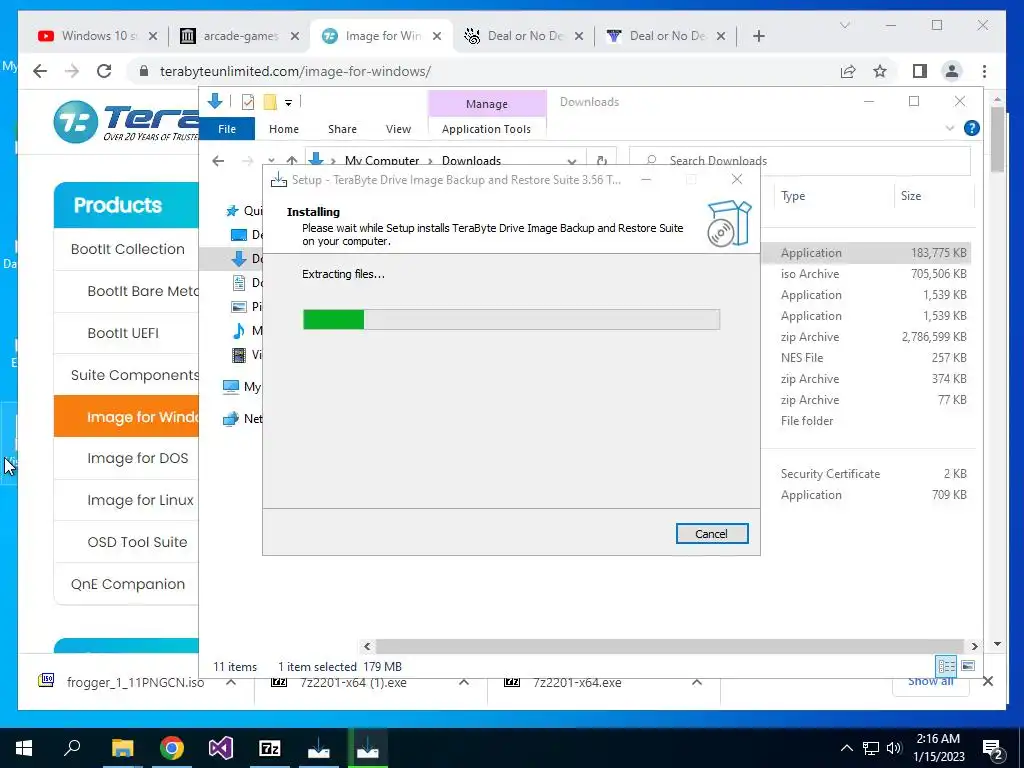Cancel the TeraByte setup installation

(712, 534)
